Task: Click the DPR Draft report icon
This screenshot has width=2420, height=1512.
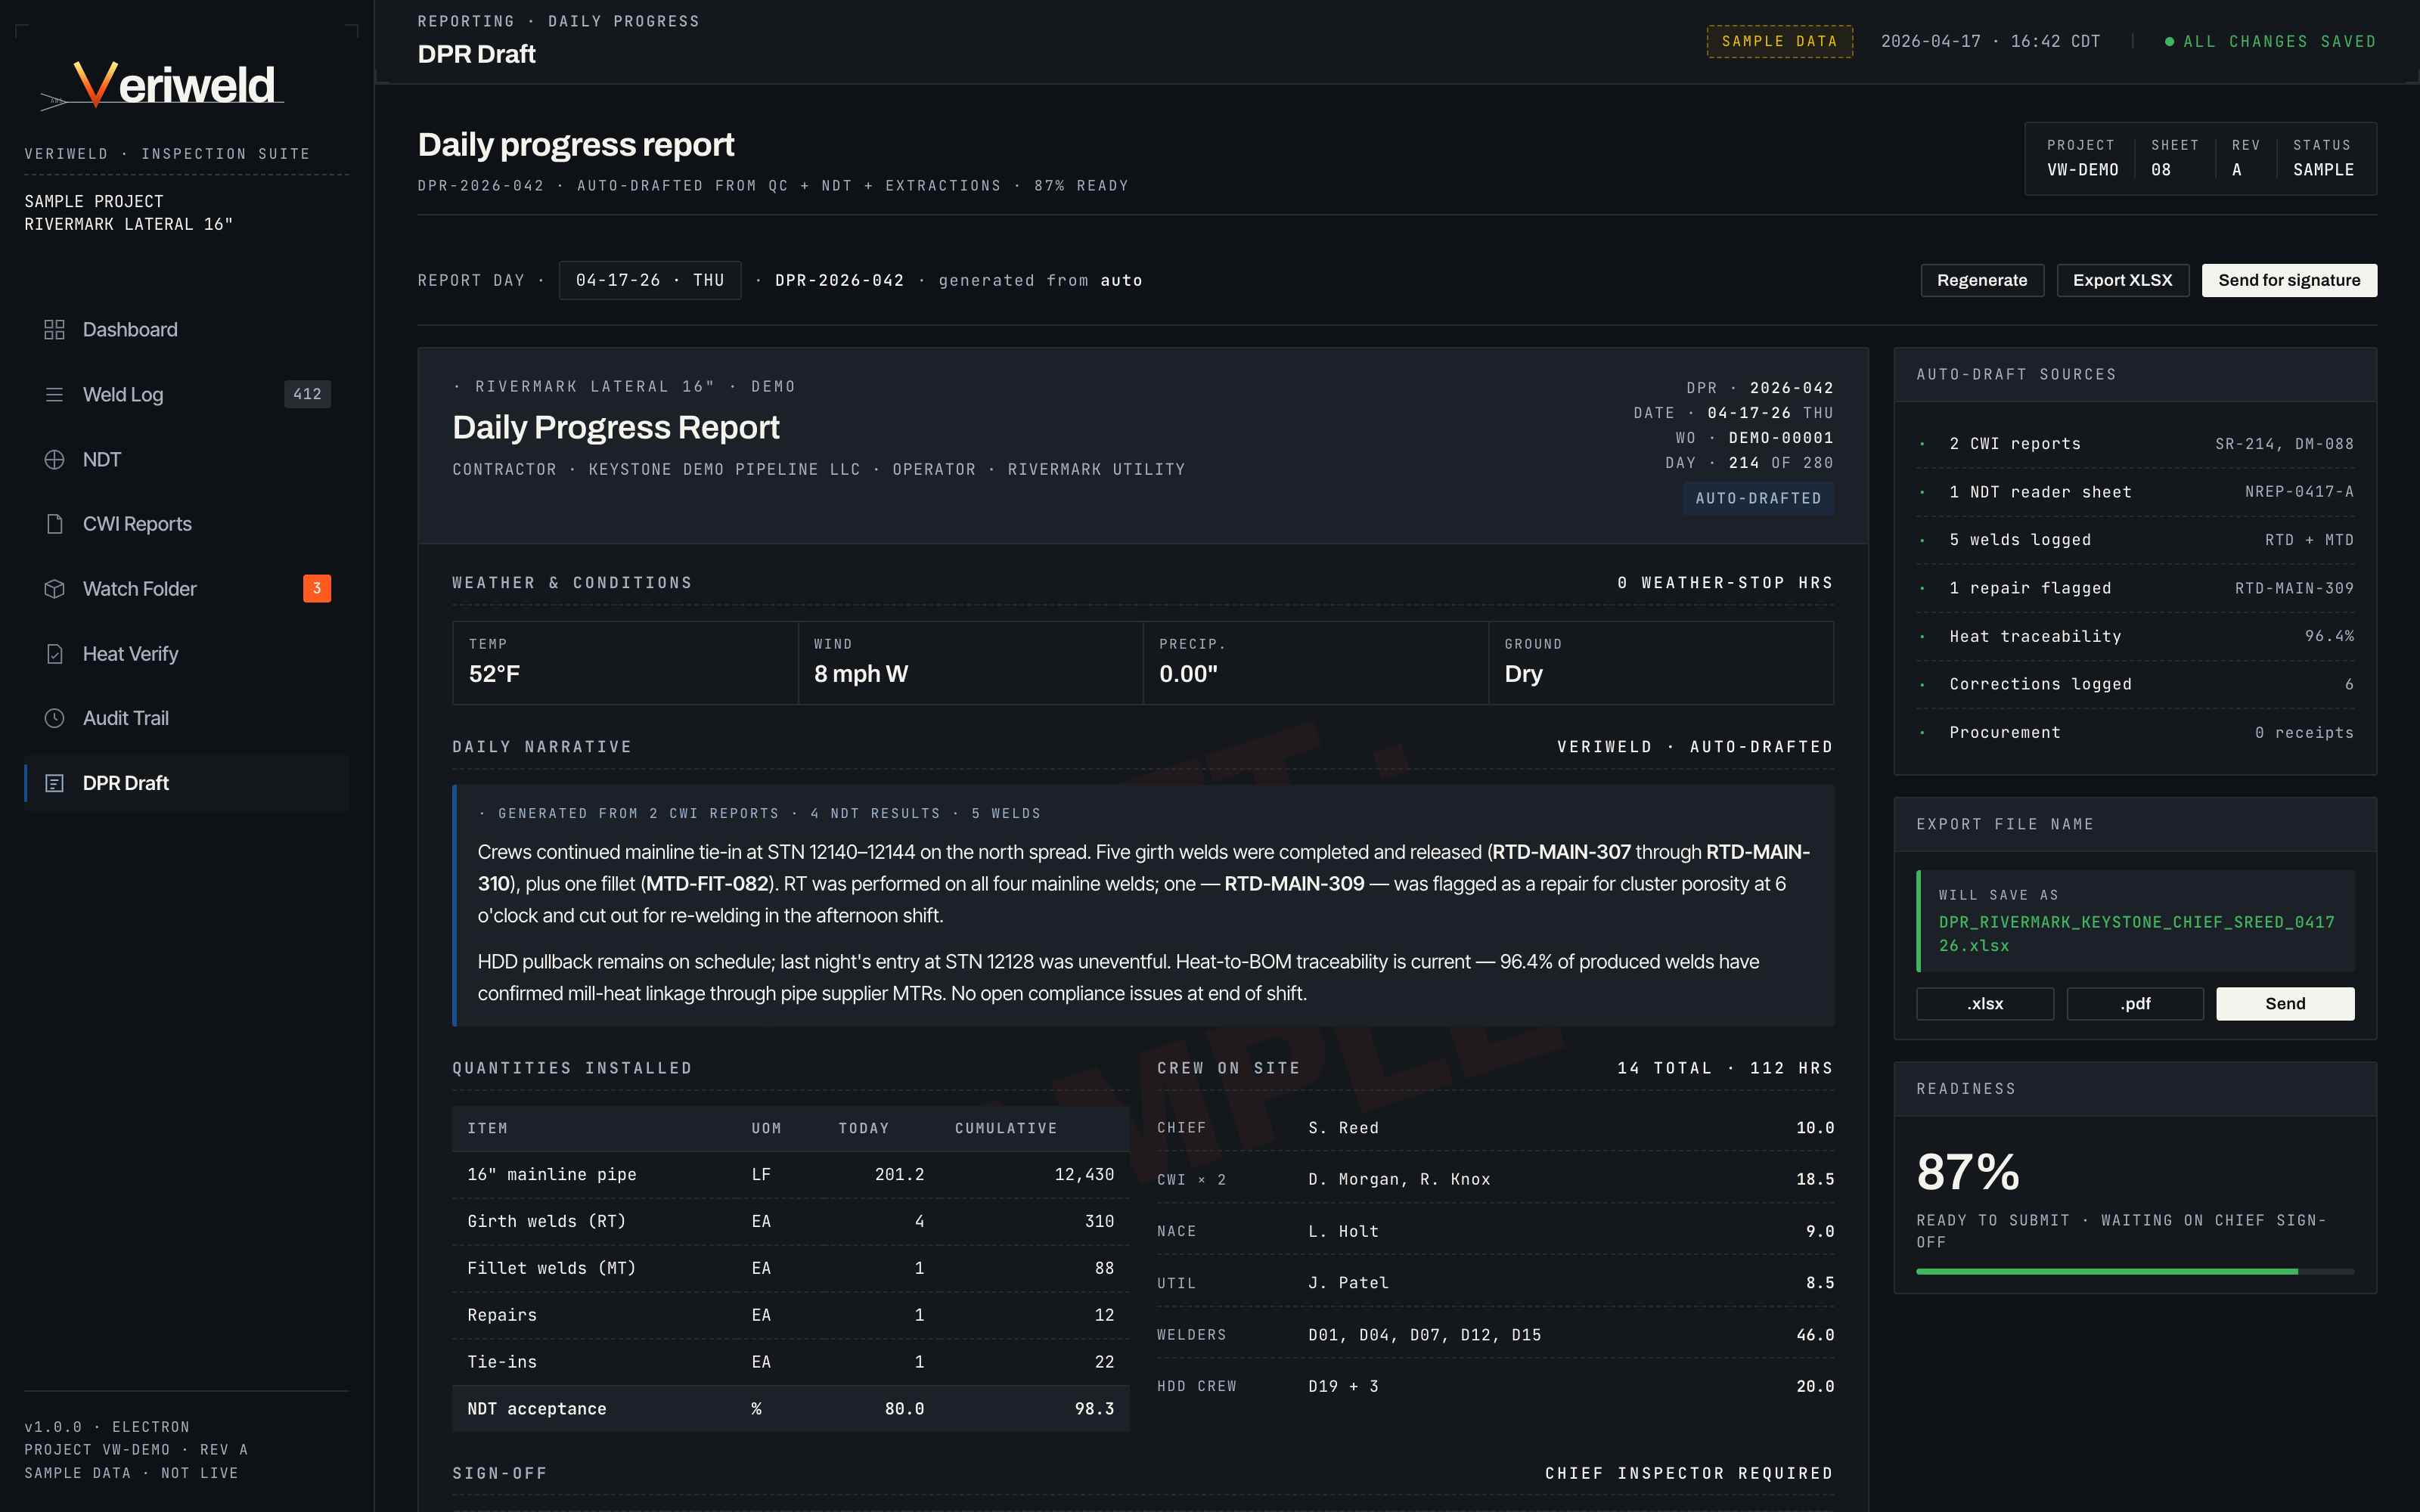Action: tap(54, 783)
